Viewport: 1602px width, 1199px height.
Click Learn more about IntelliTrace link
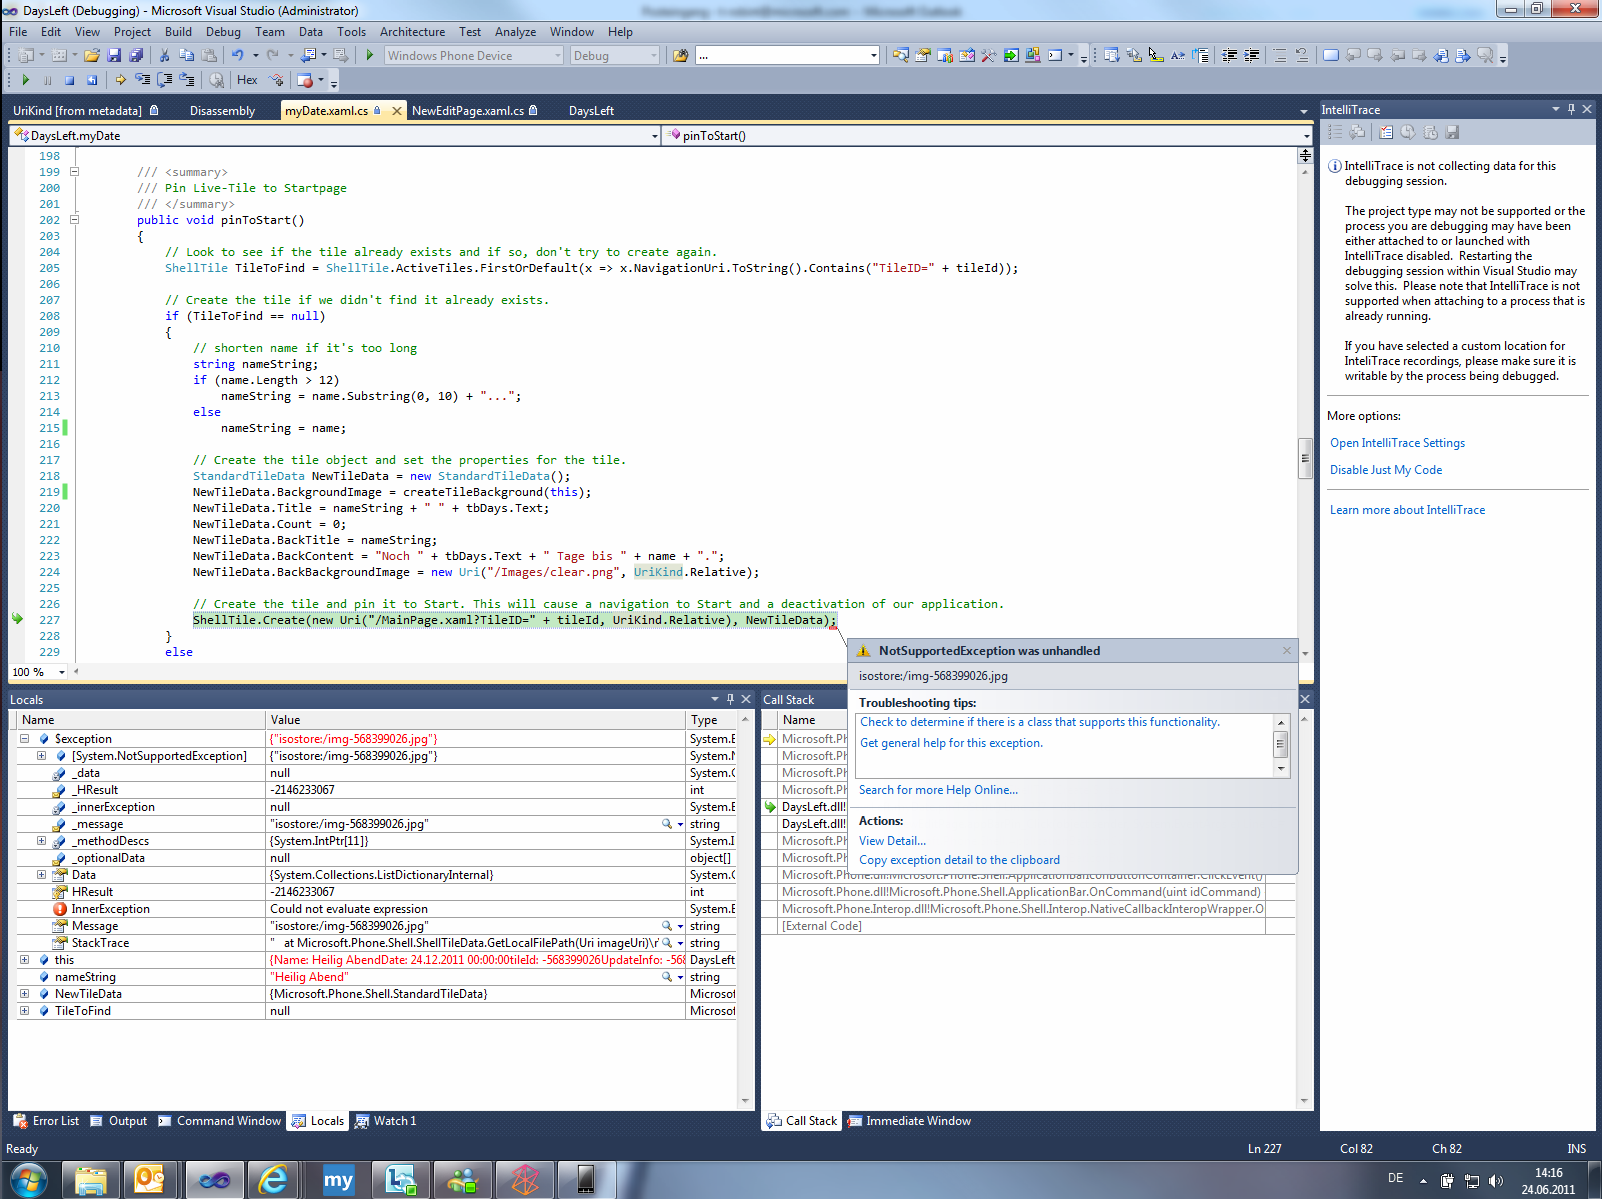[1407, 510]
